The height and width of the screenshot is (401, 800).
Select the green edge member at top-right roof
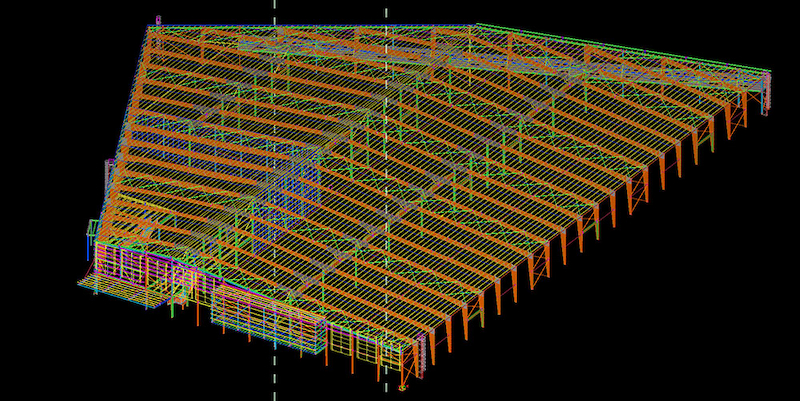tap(620, 45)
